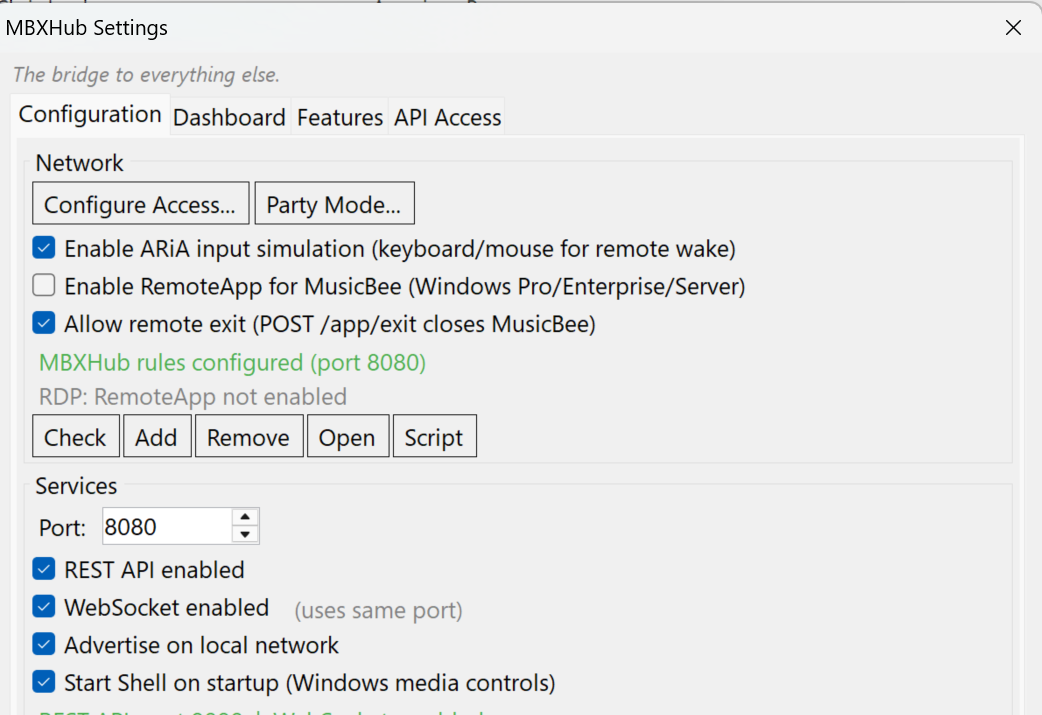Add a new network rule

[x=157, y=436]
